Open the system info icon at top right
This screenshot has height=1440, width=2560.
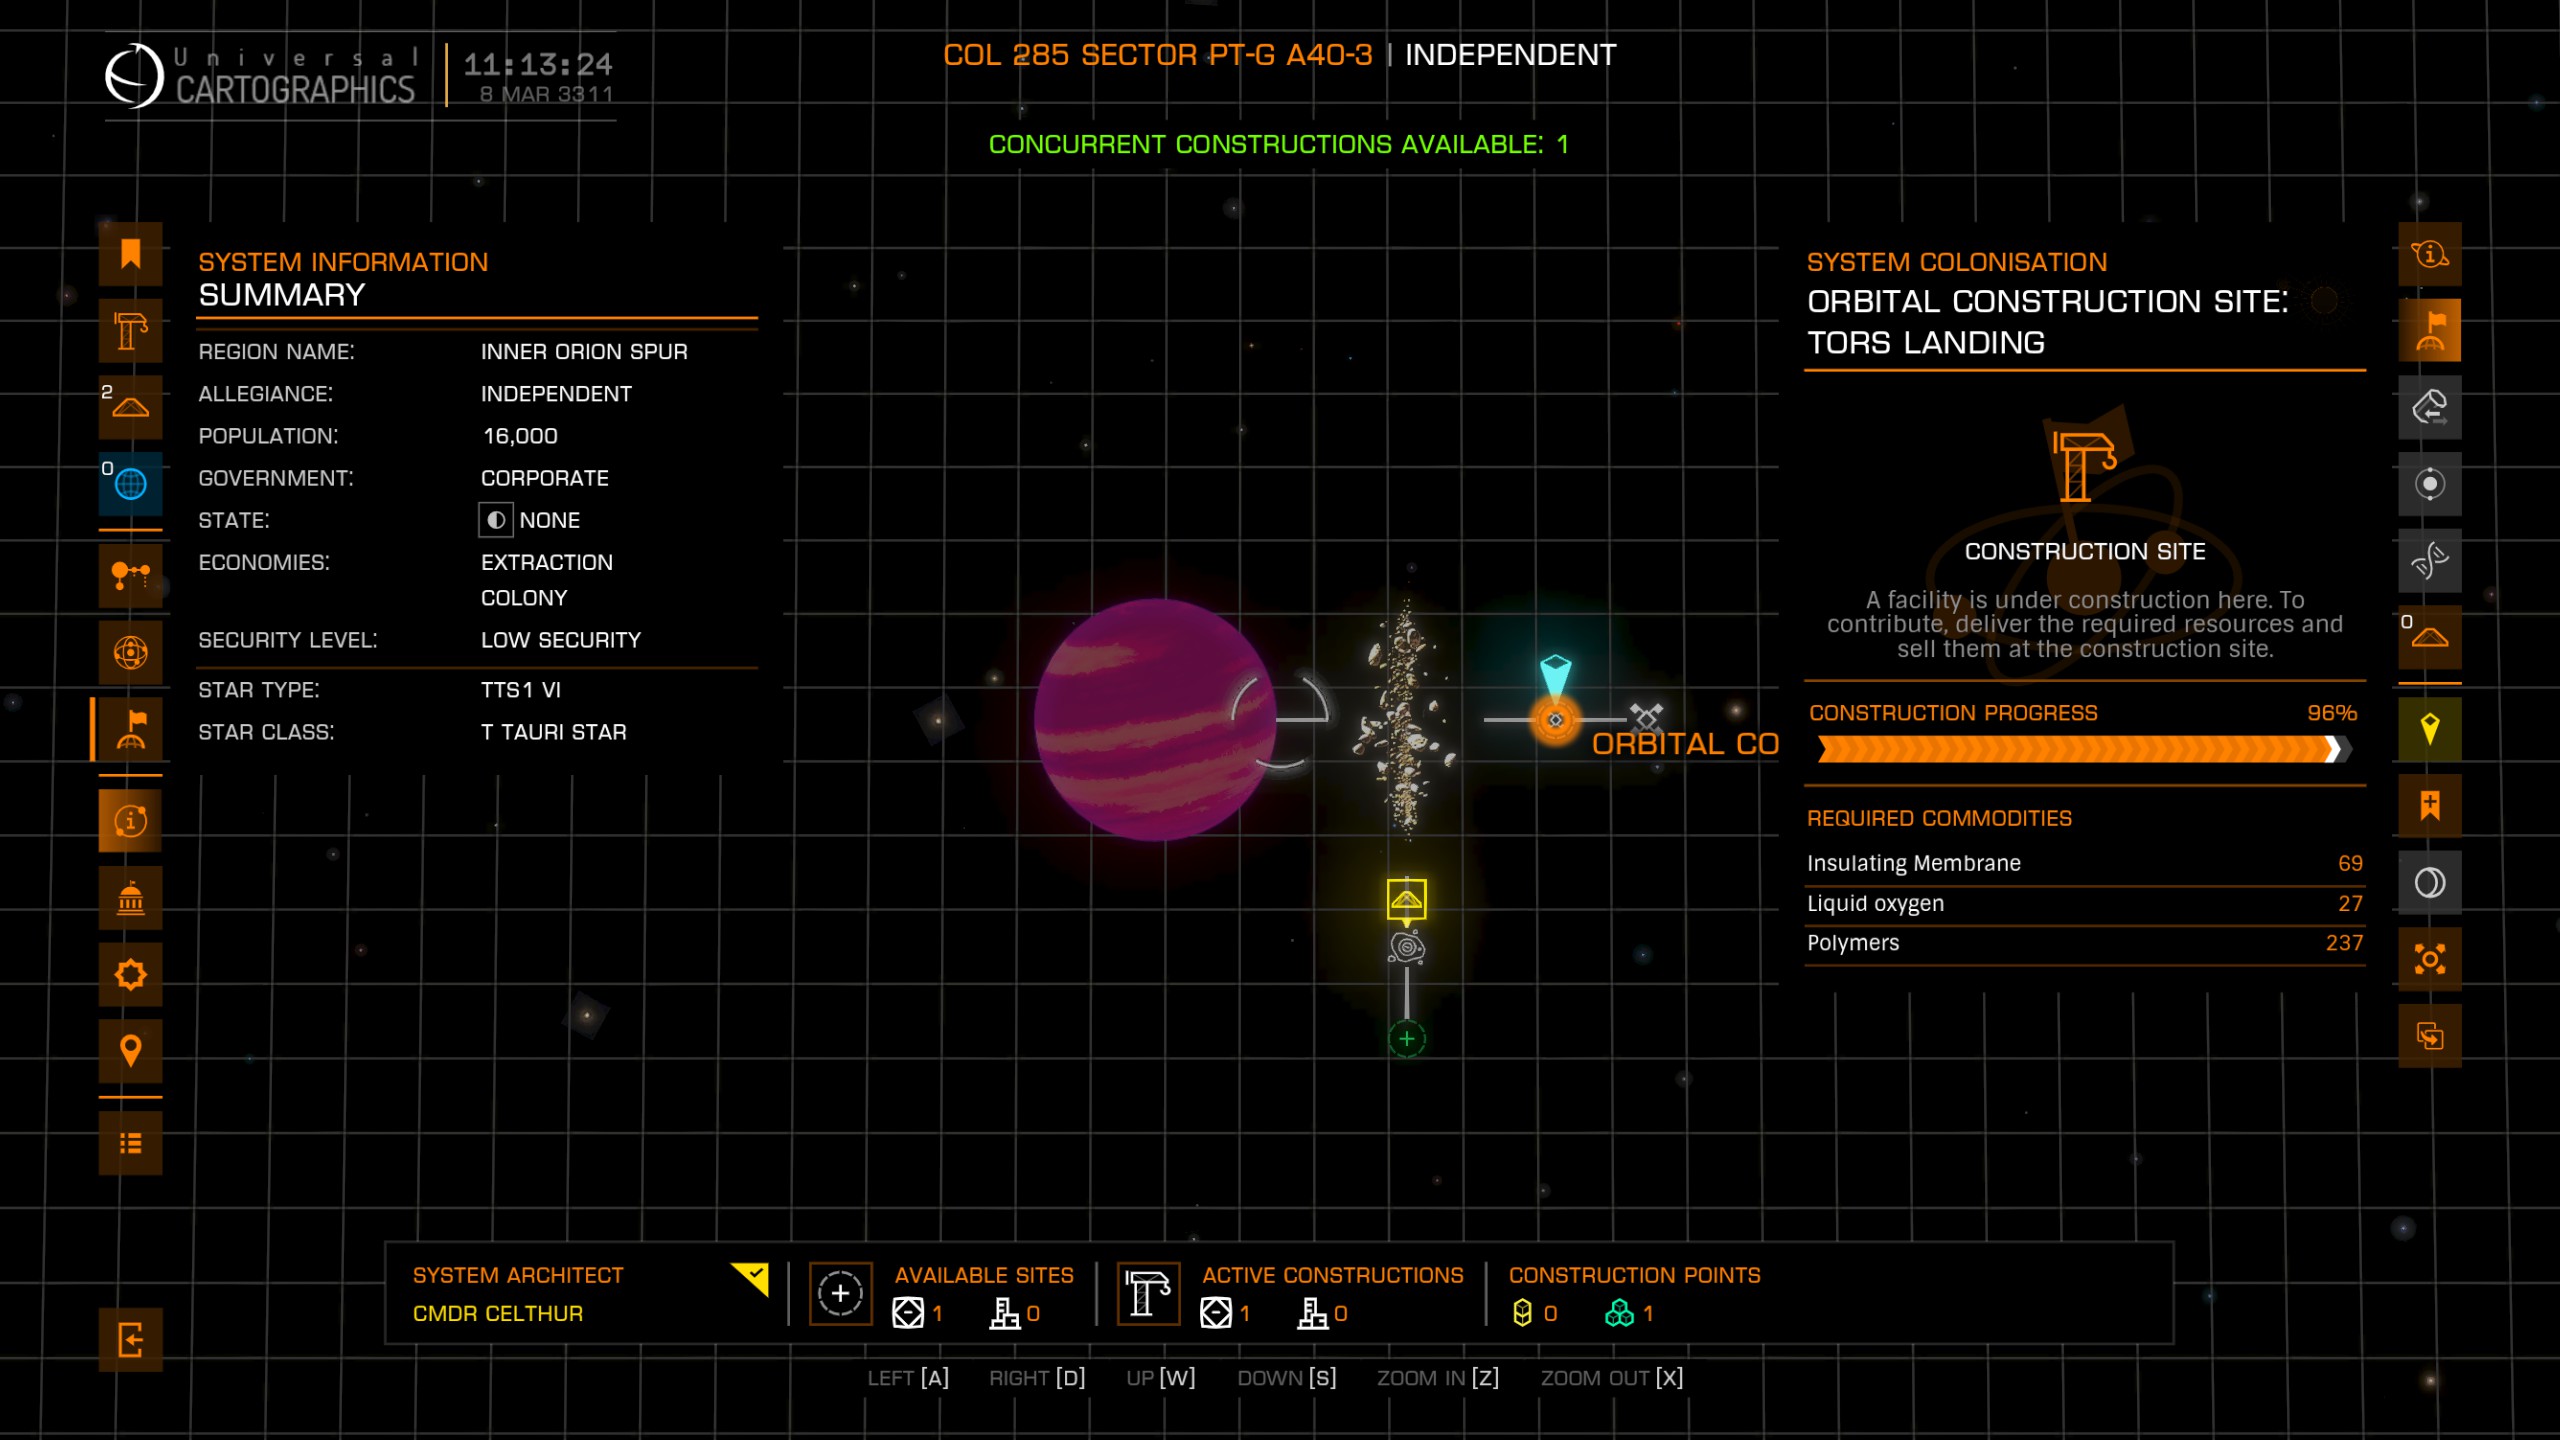[2430, 254]
